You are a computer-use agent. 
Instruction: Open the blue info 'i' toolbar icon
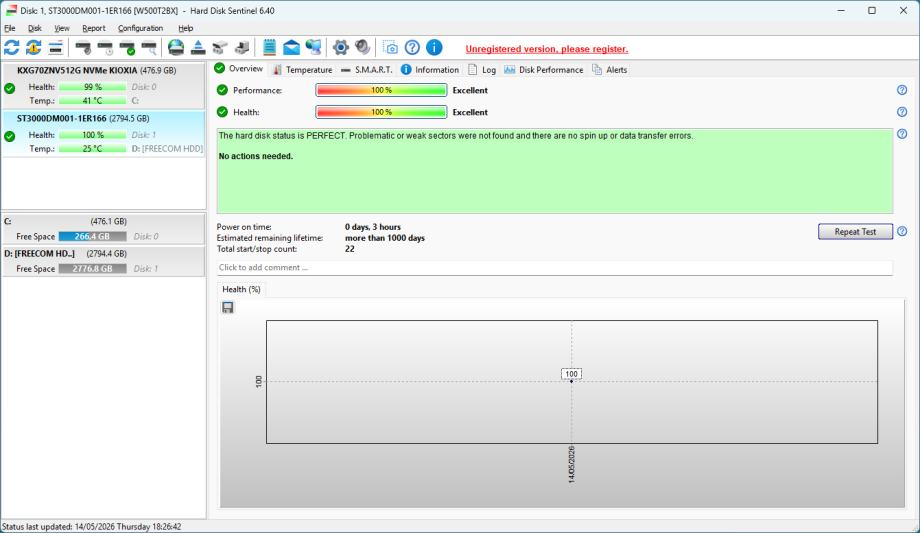tap(434, 48)
